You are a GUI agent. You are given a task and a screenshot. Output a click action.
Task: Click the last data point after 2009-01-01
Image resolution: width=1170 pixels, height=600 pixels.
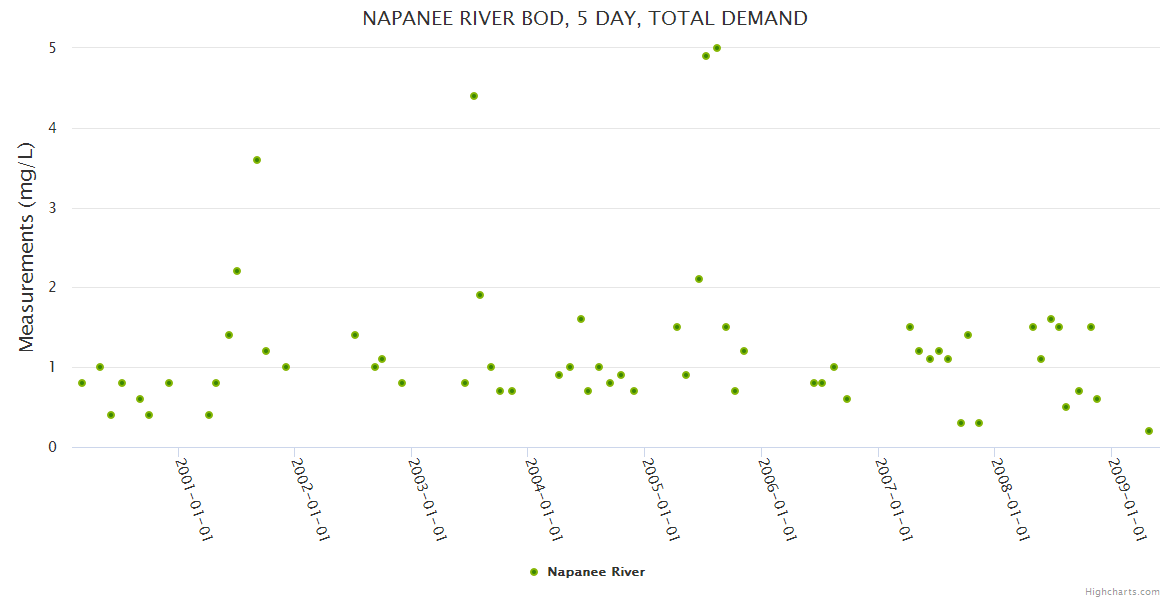[x=1149, y=431]
